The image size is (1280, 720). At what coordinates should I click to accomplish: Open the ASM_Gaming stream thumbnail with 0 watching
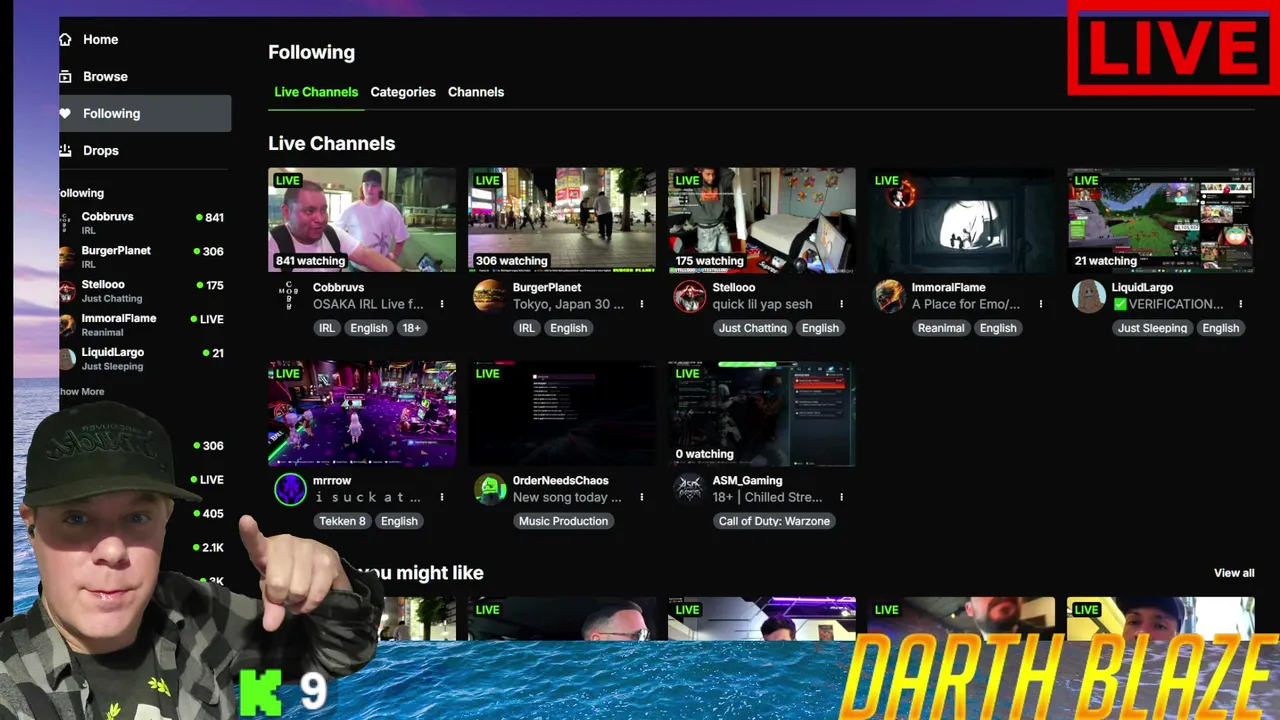[x=762, y=413]
